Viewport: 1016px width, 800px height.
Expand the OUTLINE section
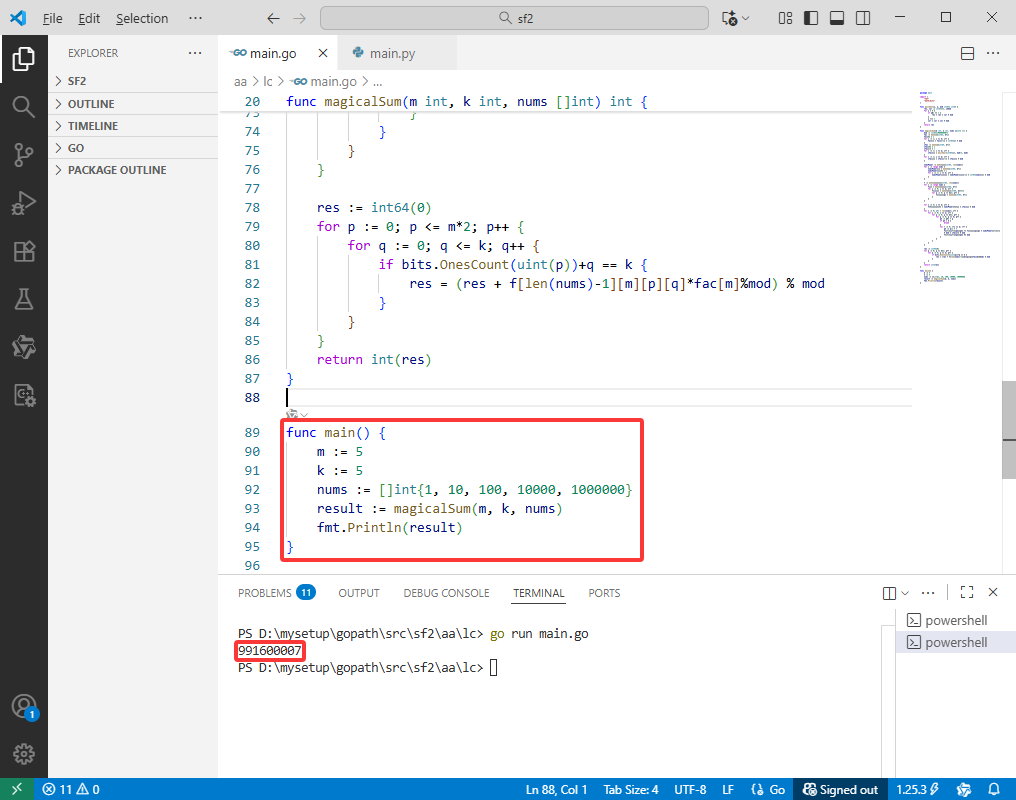tap(133, 104)
